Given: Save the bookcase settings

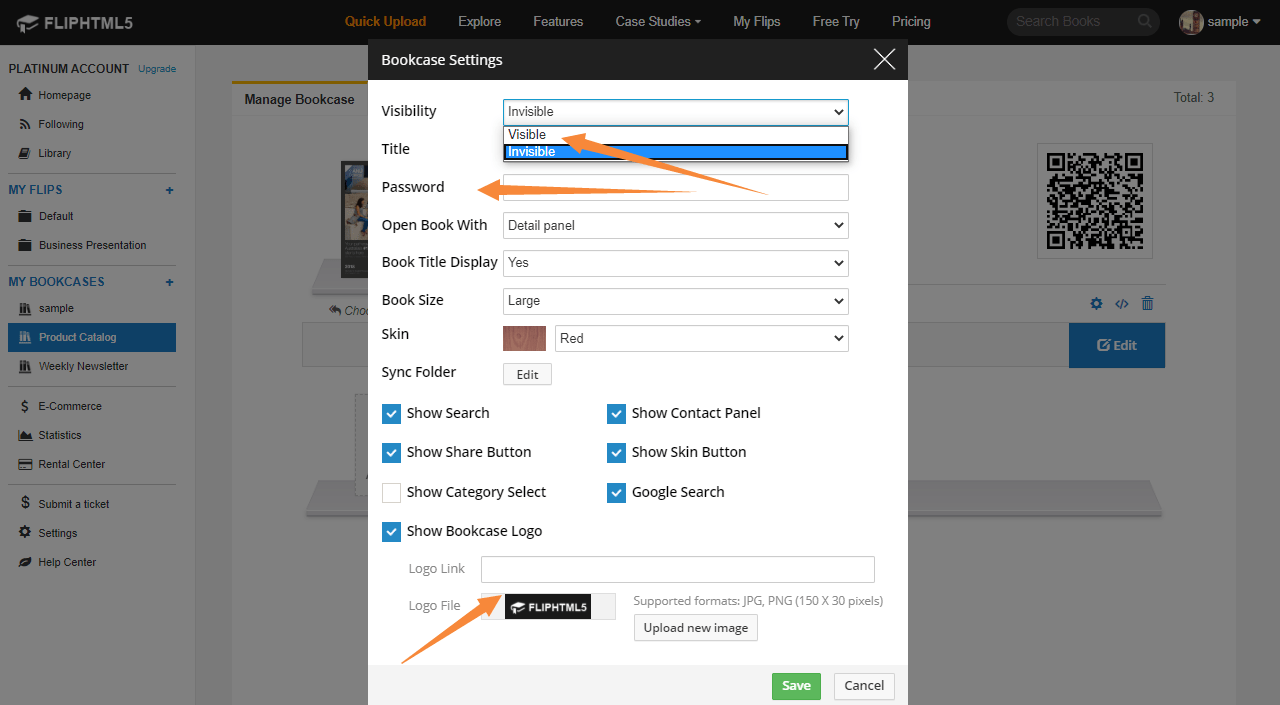Looking at the screenshot, I should 796,686.
